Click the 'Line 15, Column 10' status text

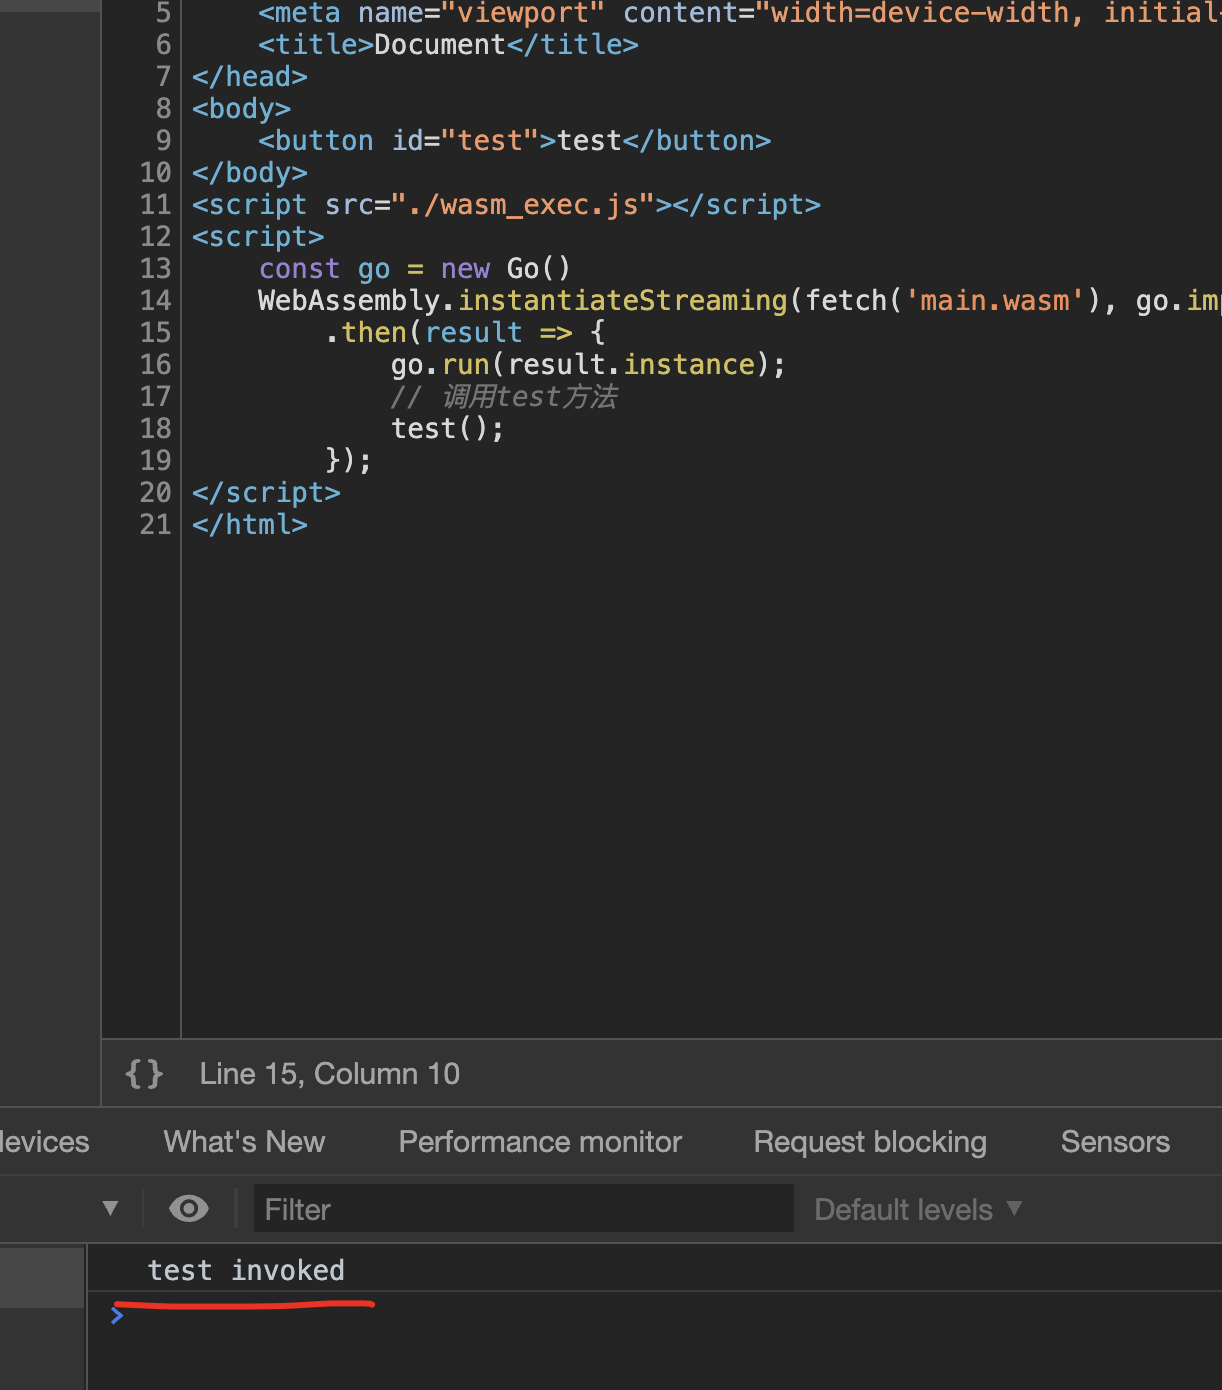point(330,1074)
